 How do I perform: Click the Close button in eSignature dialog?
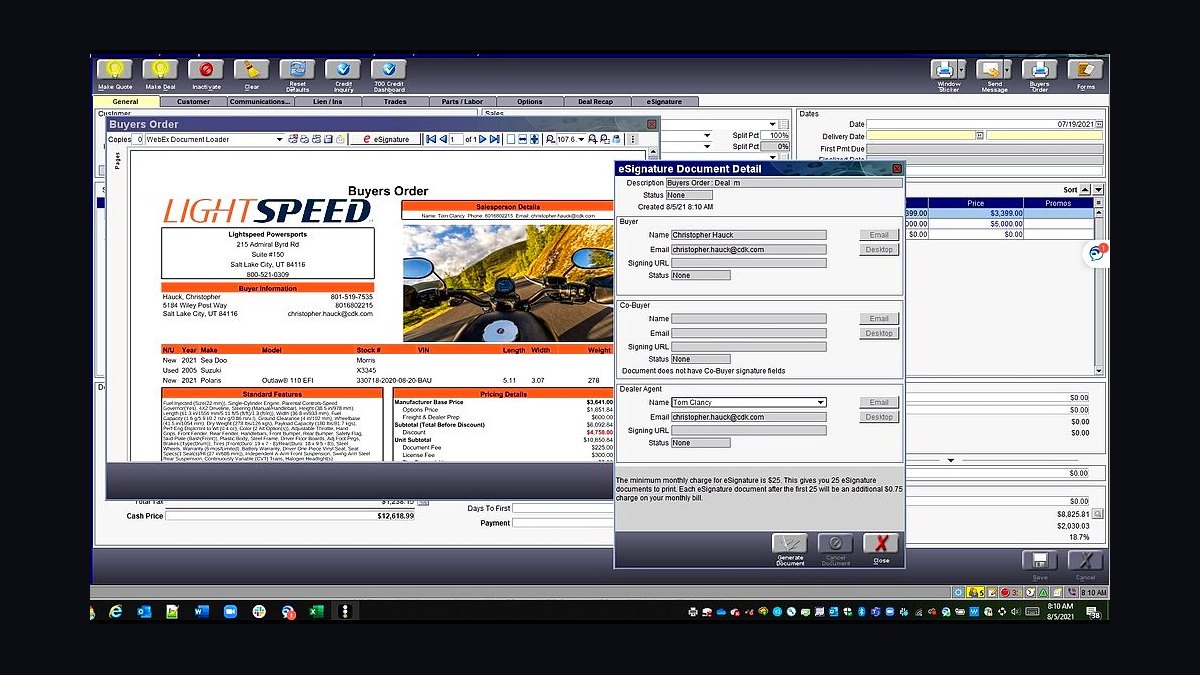pyautogui.click(x=881, y=549)
